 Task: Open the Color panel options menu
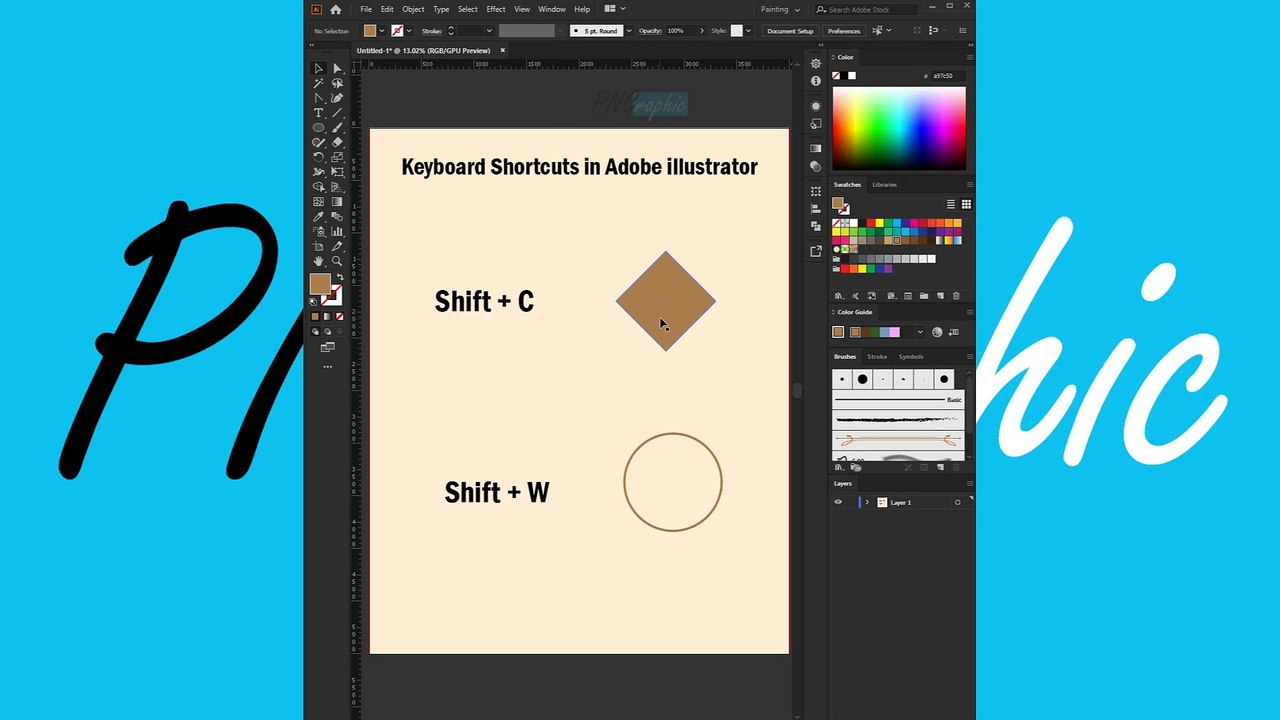(969, 57)
